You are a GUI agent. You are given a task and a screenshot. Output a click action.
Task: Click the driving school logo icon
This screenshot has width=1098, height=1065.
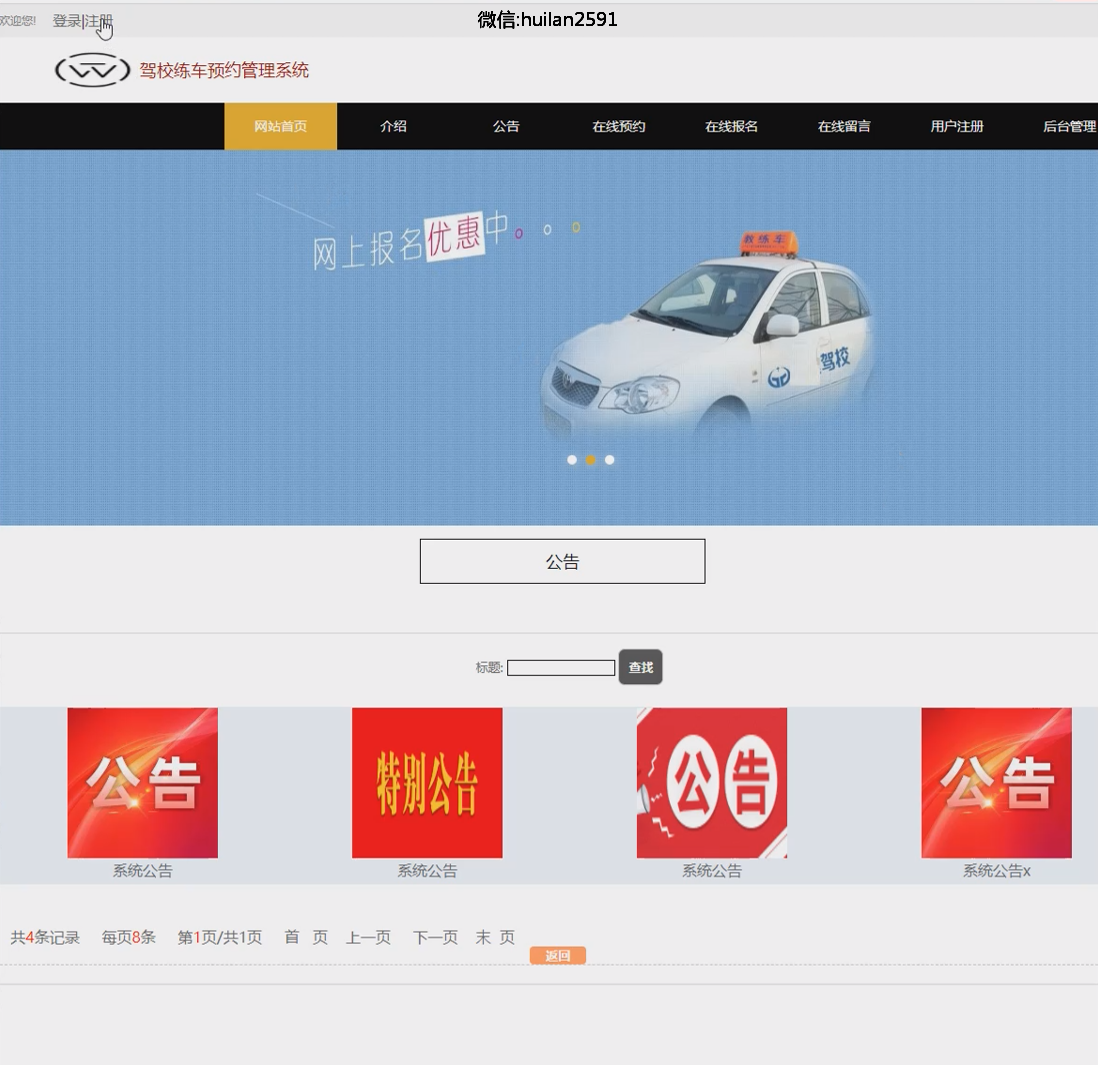point(92,70)
